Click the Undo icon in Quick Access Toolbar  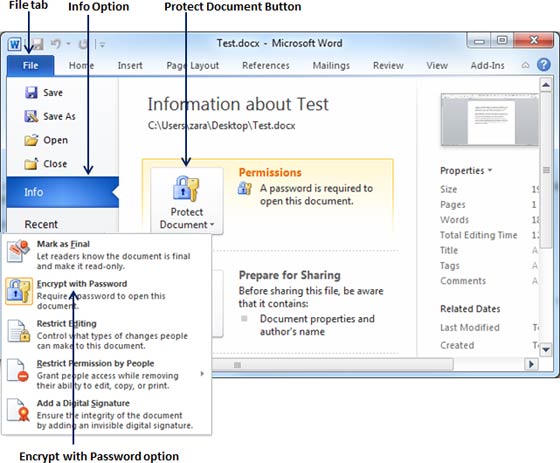[x=55, y=44]
